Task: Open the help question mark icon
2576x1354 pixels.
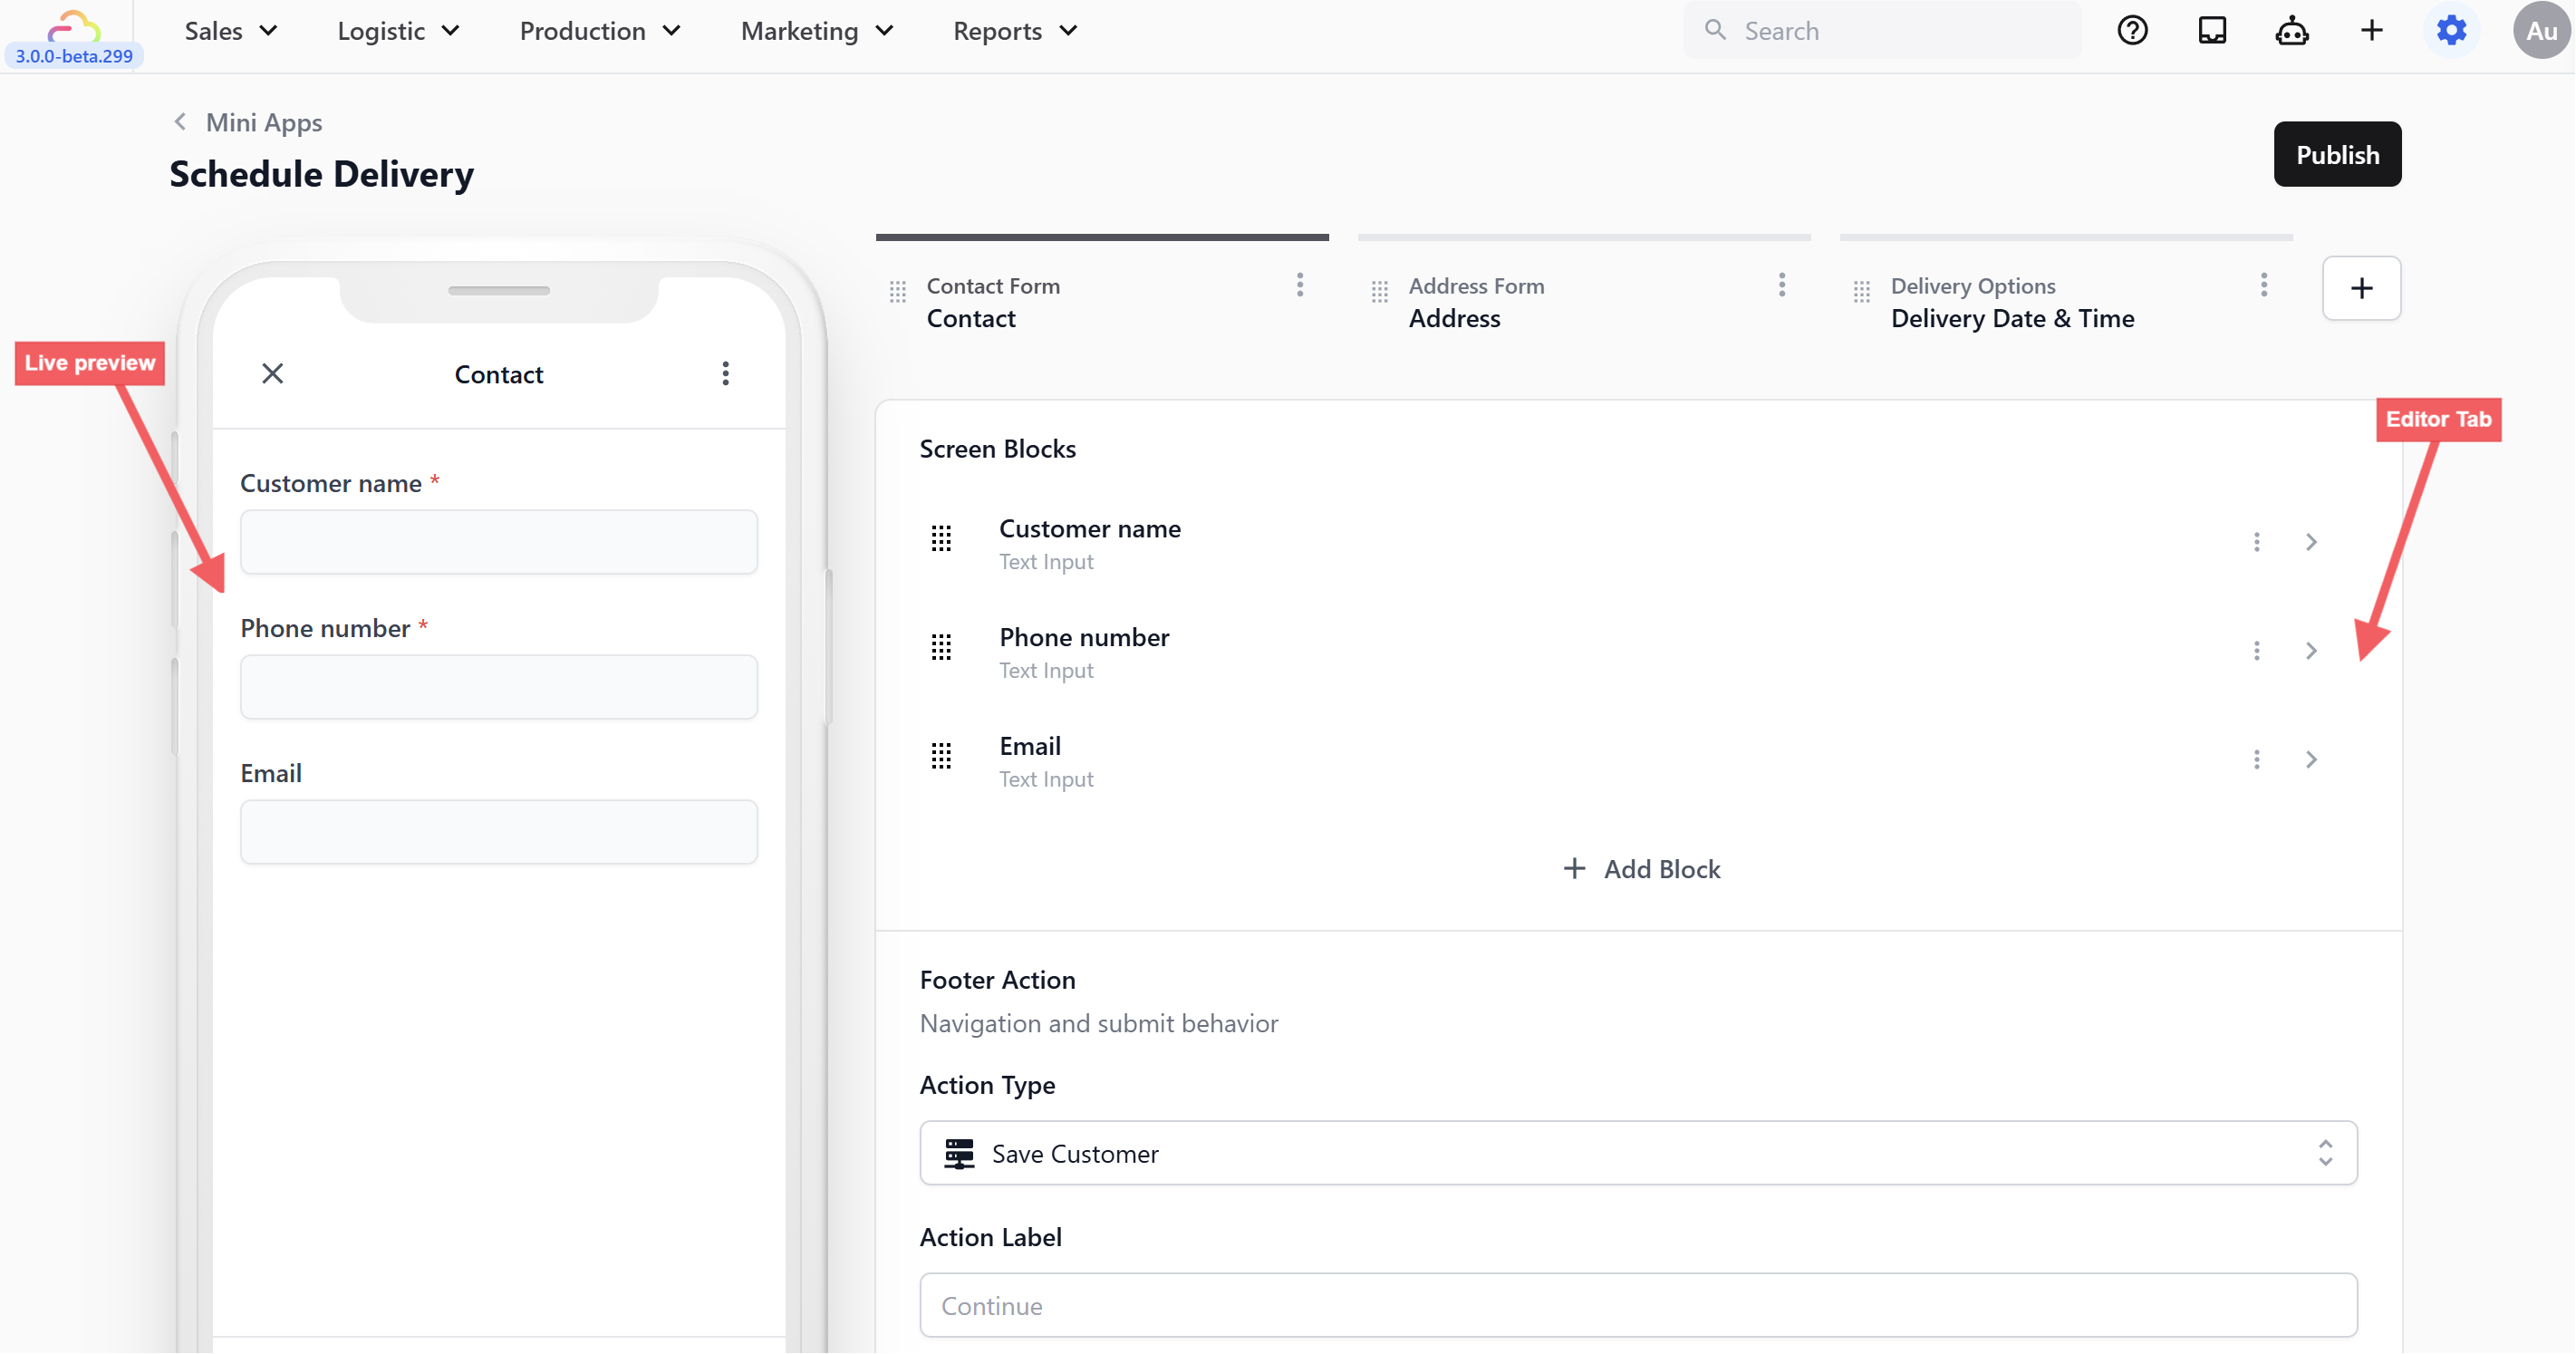Action: pos(2132,31)
